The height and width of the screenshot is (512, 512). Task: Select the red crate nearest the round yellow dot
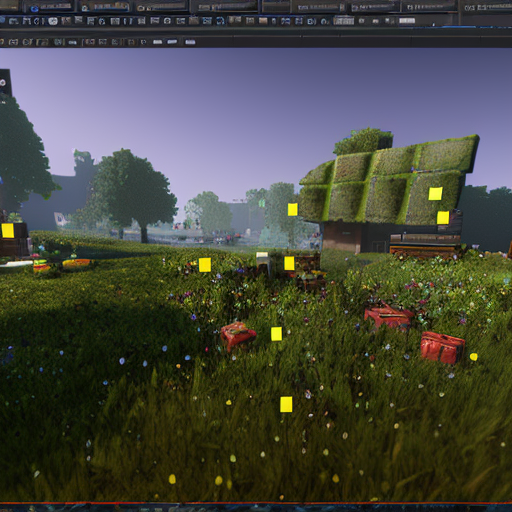(x=442, y=348)
